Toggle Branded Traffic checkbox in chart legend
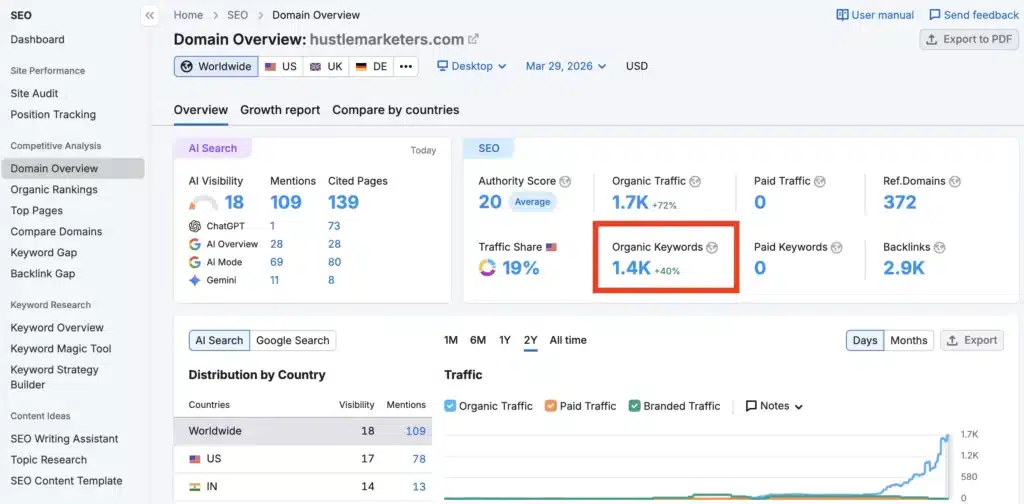The image size is (1024, 504). click(634, 406)
